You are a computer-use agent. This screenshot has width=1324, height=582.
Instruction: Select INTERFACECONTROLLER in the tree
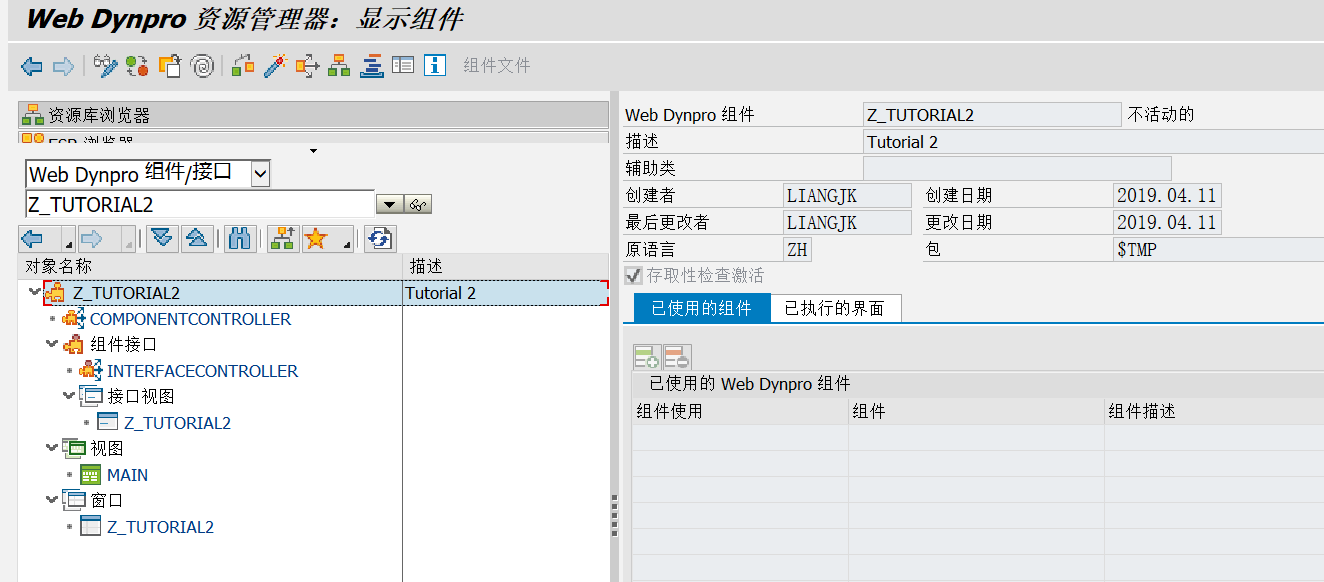[x=202, y=371]
